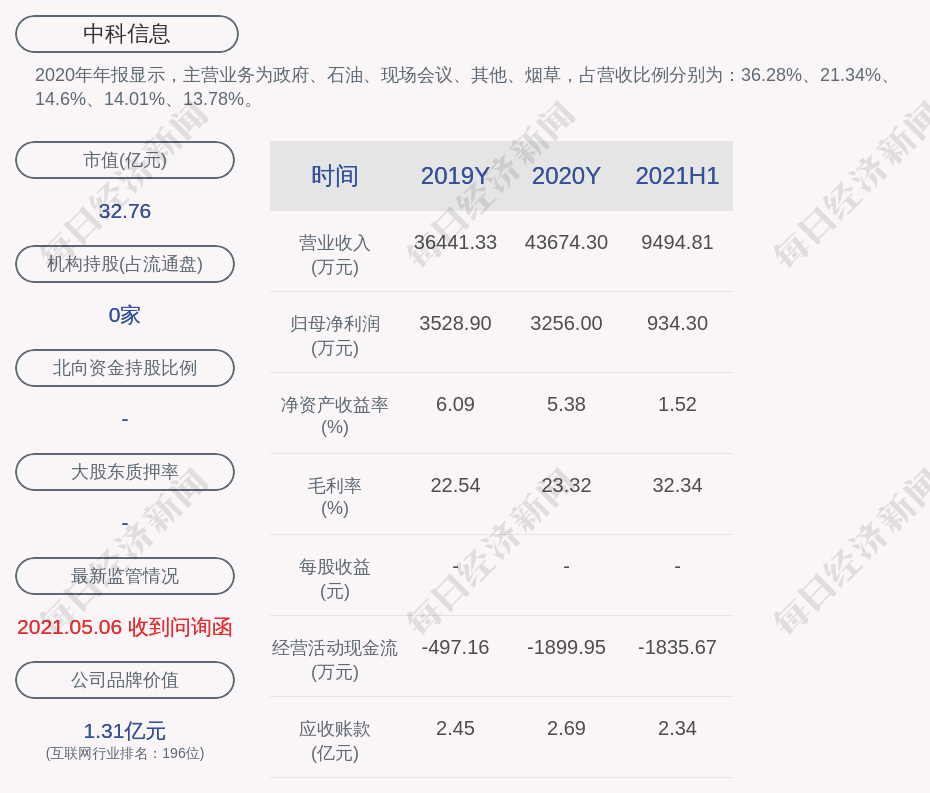Click market value 32.76
This screenshot has width=930, height=793.
pos(125,211)
